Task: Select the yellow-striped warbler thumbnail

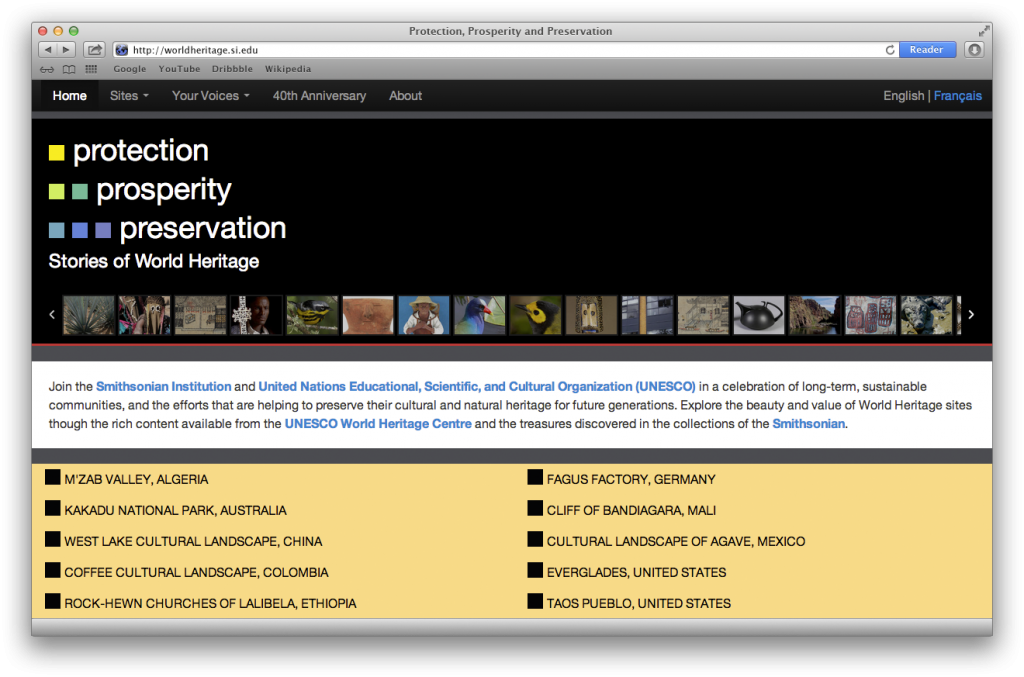Action: click(312, 315)
